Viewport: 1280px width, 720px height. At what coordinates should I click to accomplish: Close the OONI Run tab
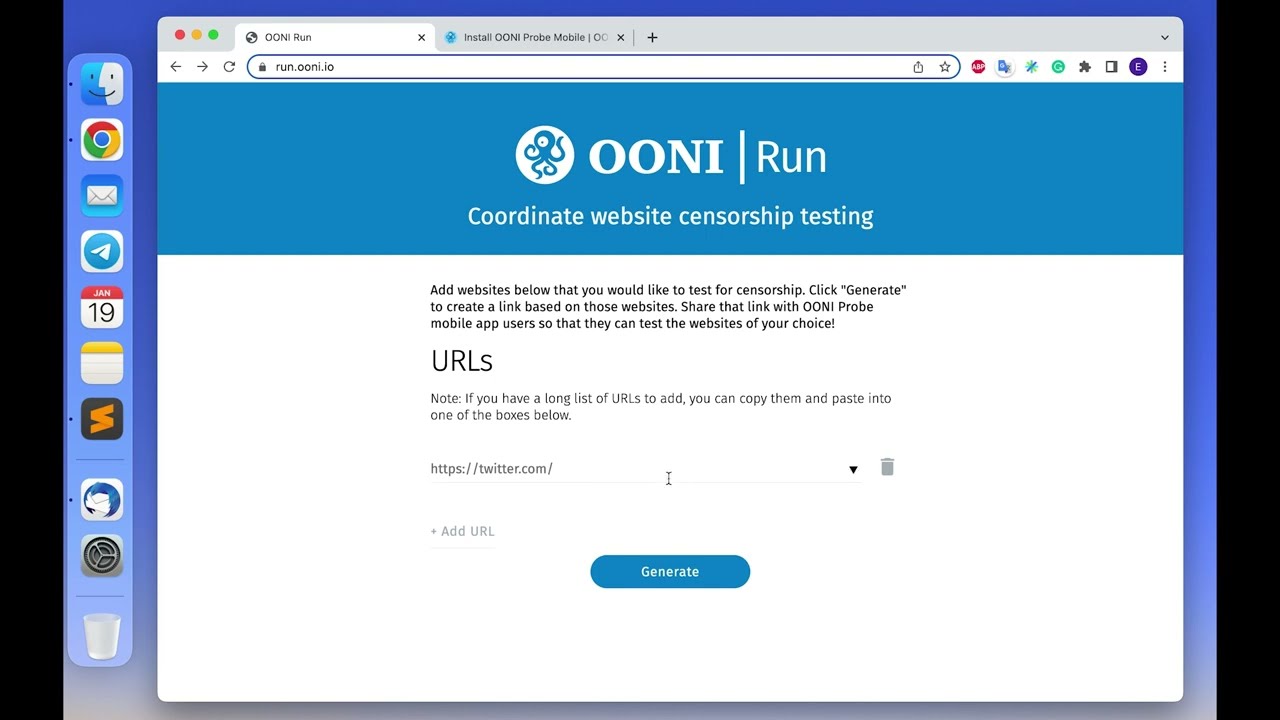pyautogui.click(x=421, y=37)
